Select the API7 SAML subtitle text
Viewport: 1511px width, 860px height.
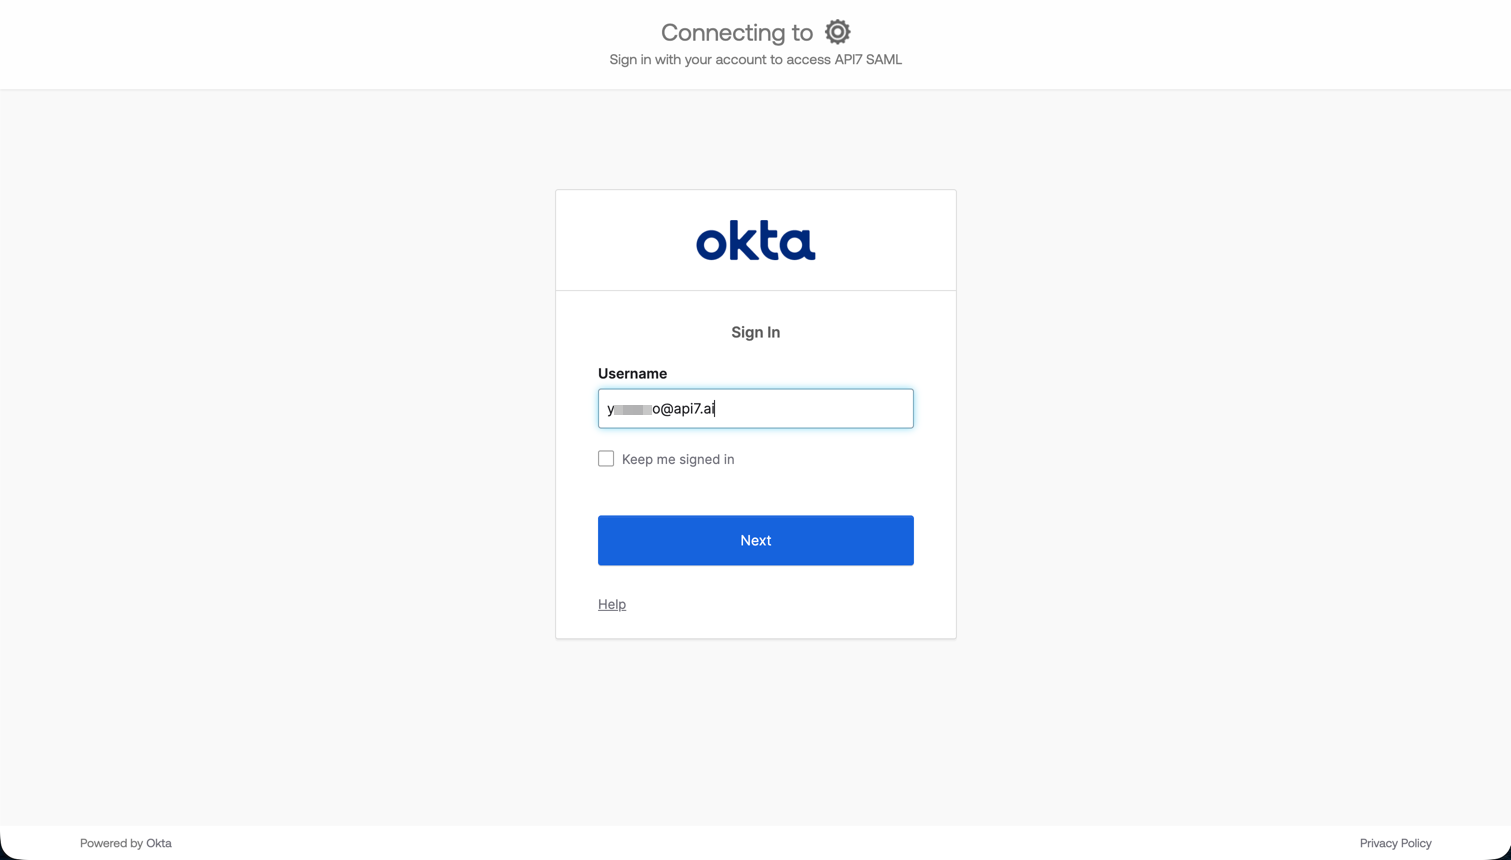755,59
